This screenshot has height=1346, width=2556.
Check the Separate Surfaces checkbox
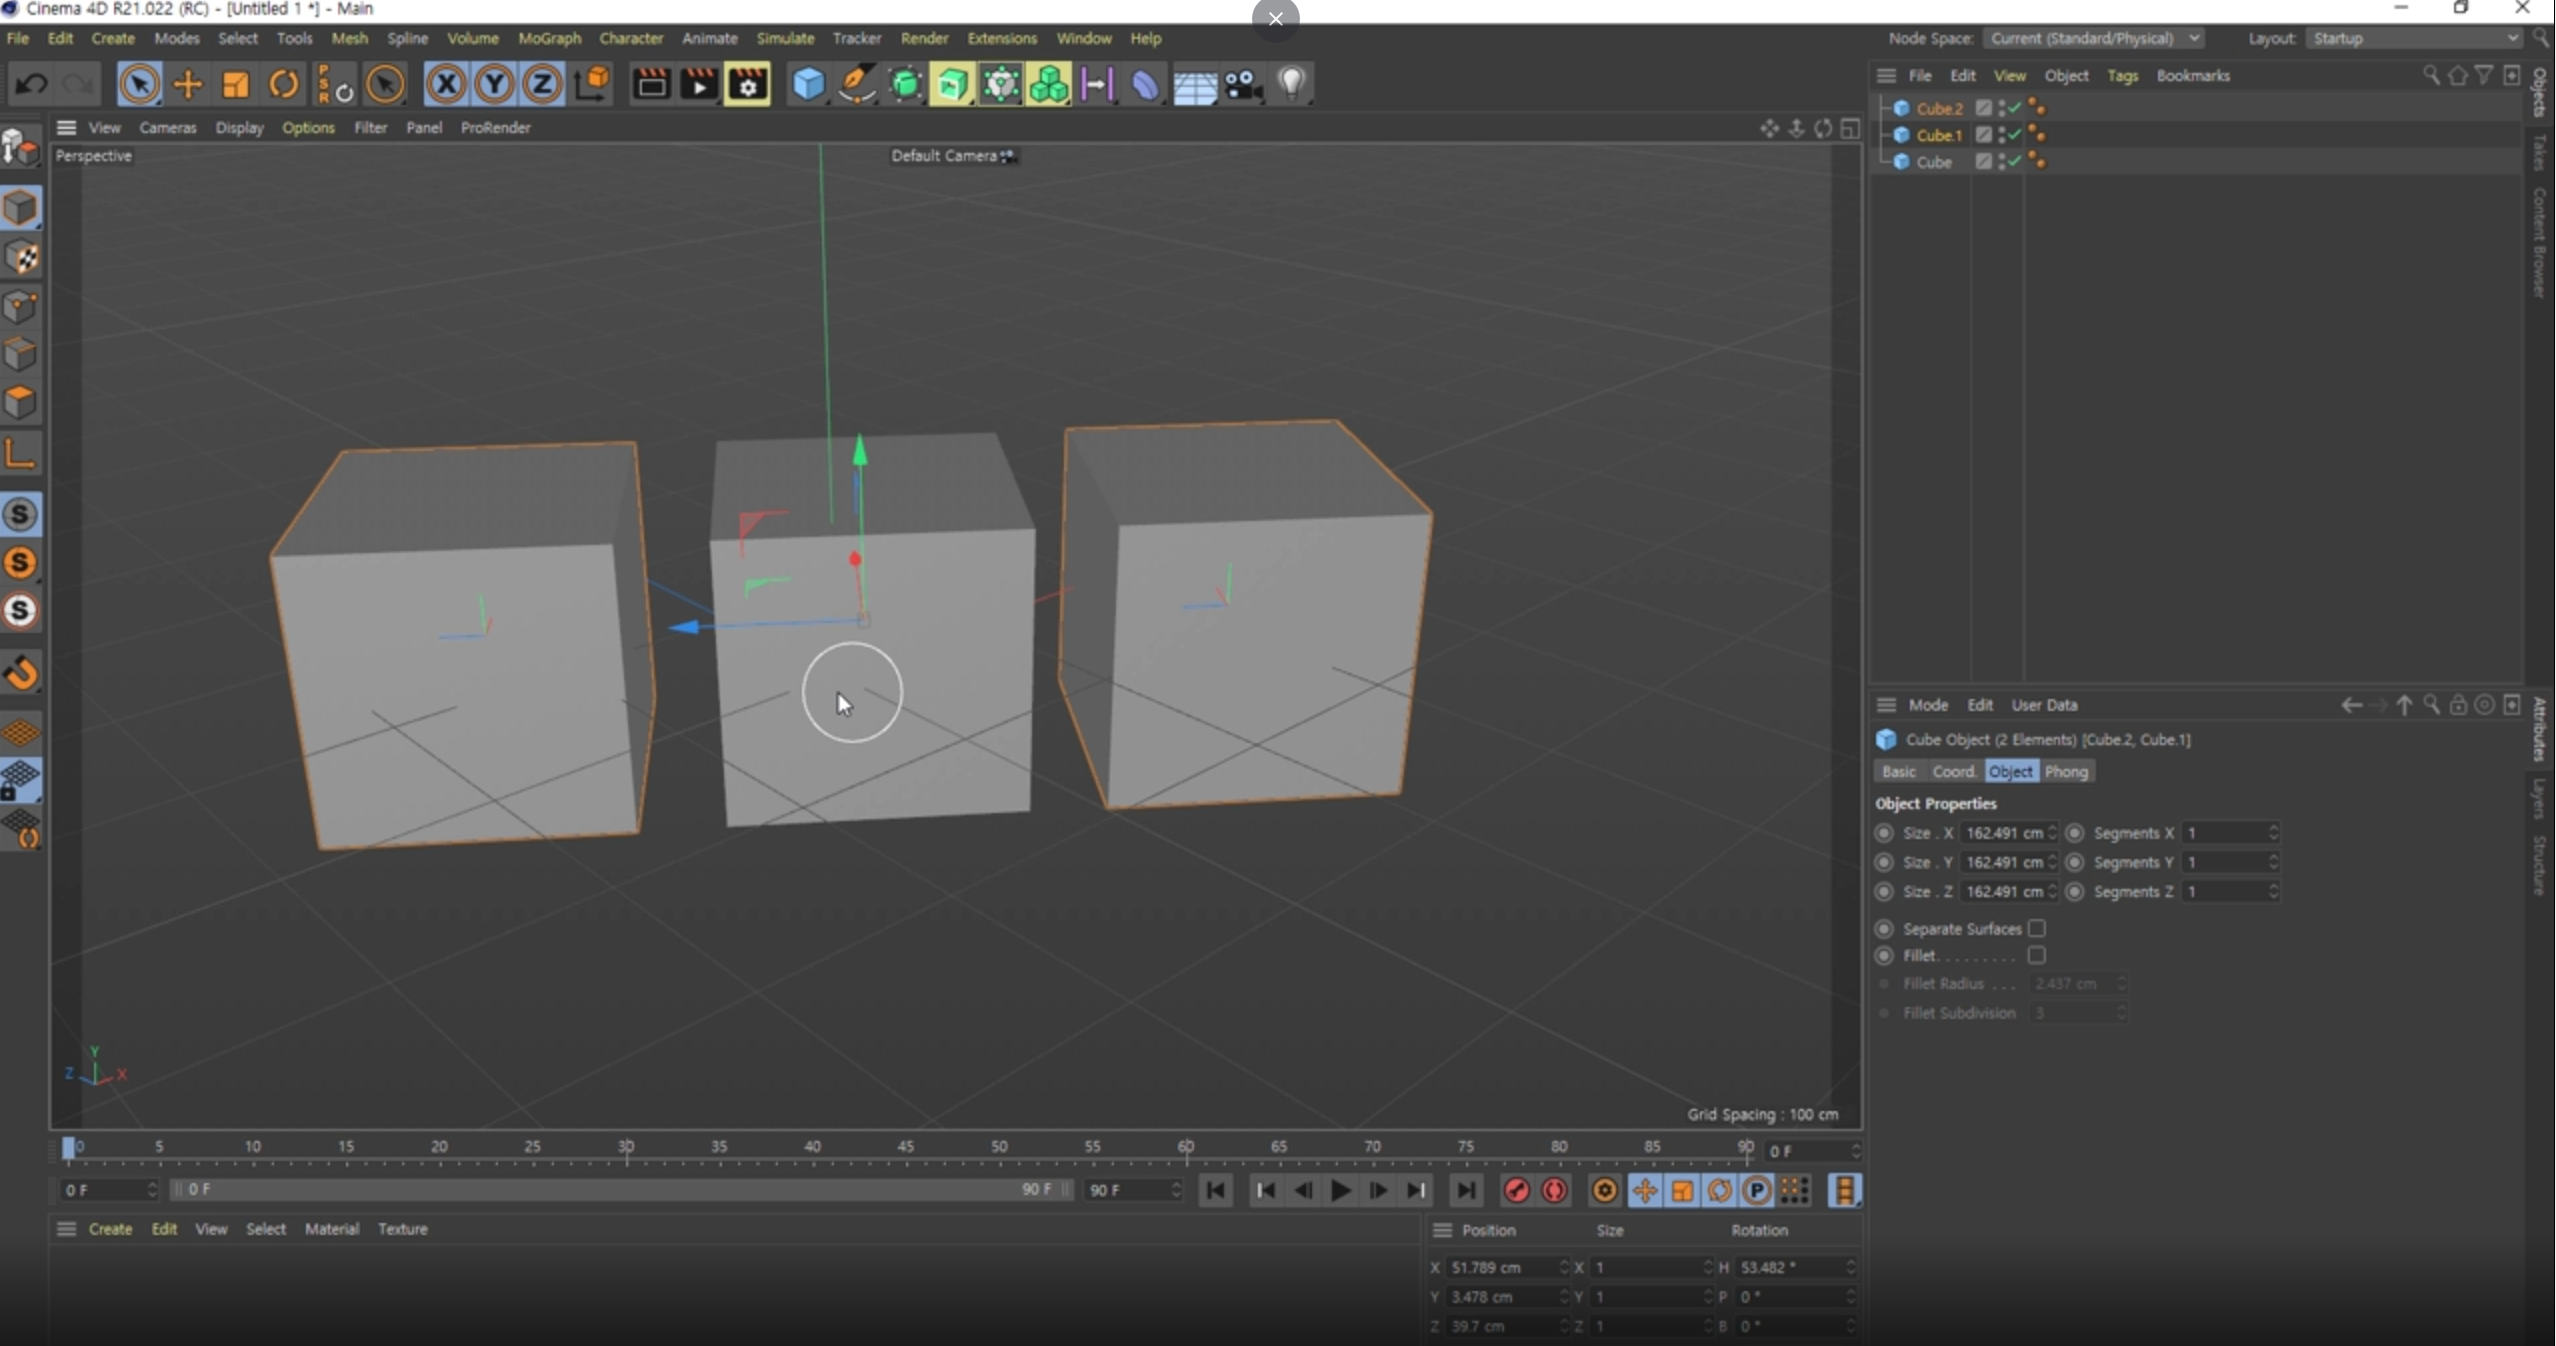(x=2036, y=929)
